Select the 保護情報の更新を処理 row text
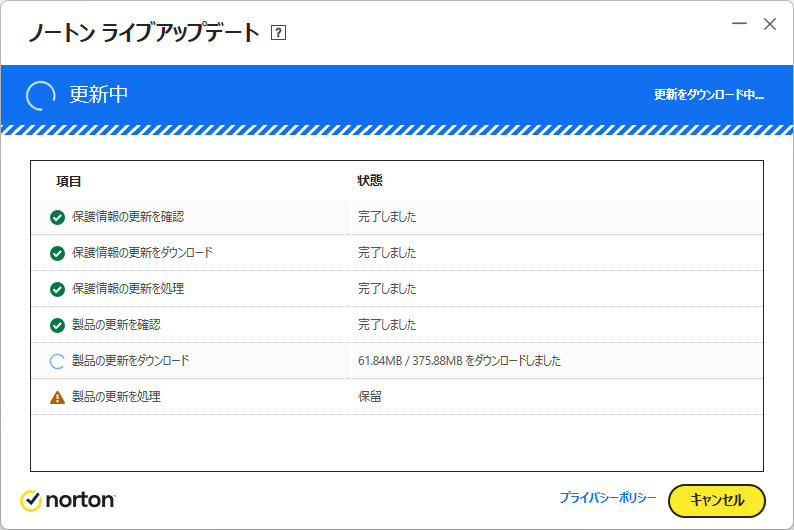 128,289
